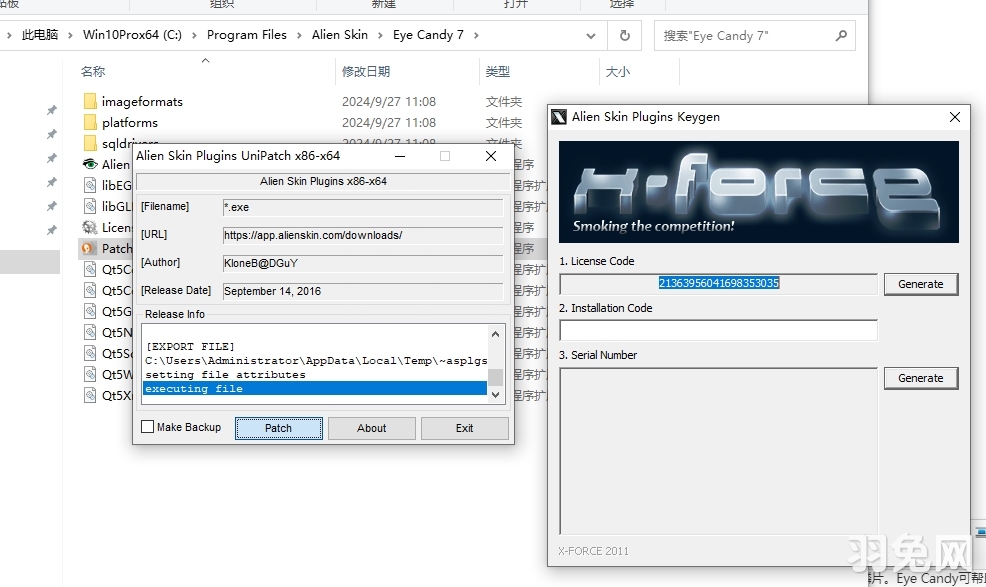Click the Patch file orange icon

[90, 248]
